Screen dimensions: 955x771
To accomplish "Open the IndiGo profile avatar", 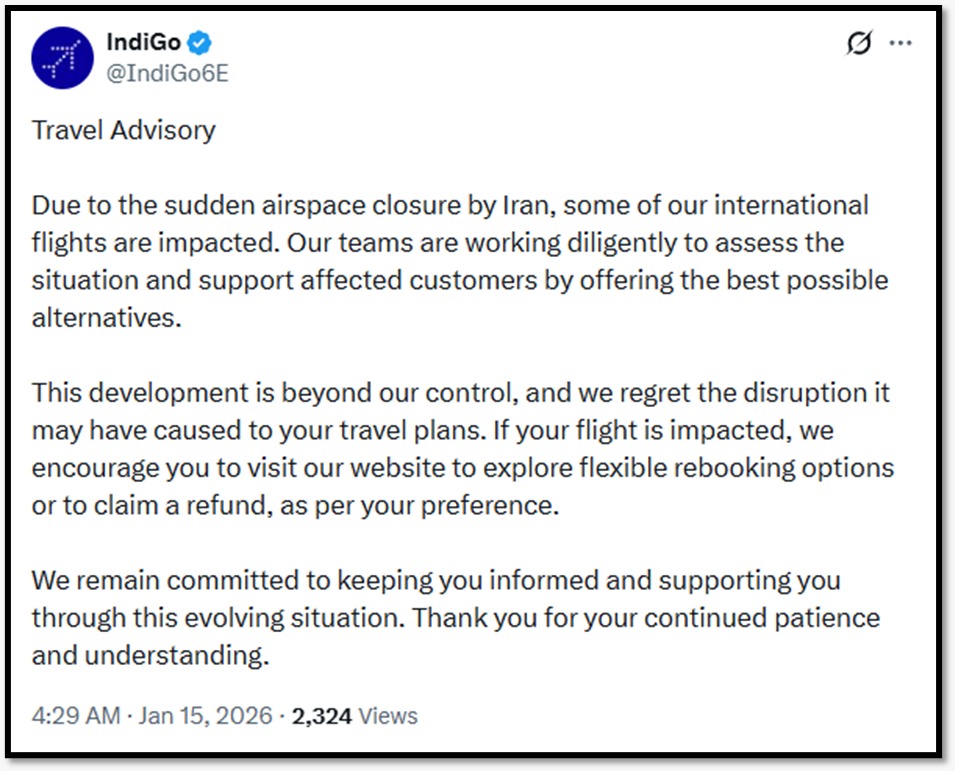I will (x=62, y=58).
